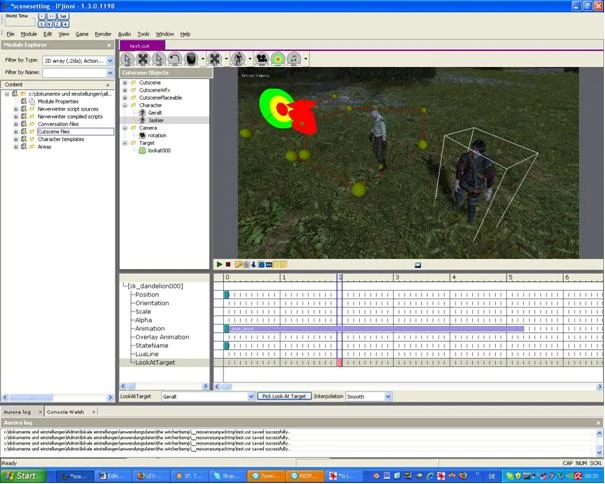The height and width of the screenshot is (484, 605).
Task: Select the Orientation track row
Action: [152, 303]
